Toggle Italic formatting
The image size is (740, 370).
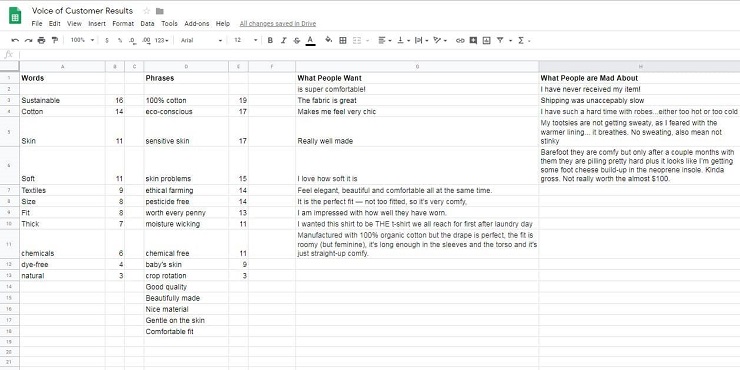[283, 41]
